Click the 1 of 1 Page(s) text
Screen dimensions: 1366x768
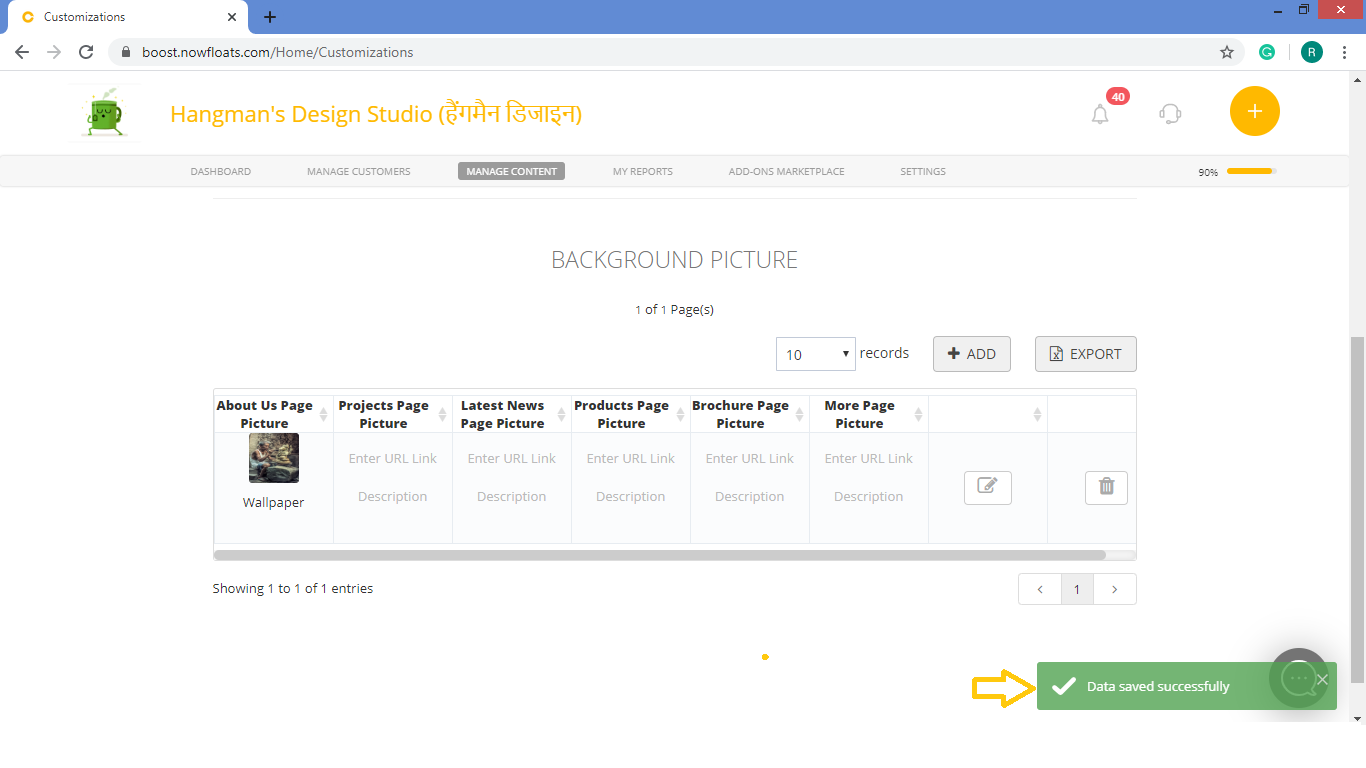coord(675,309)
